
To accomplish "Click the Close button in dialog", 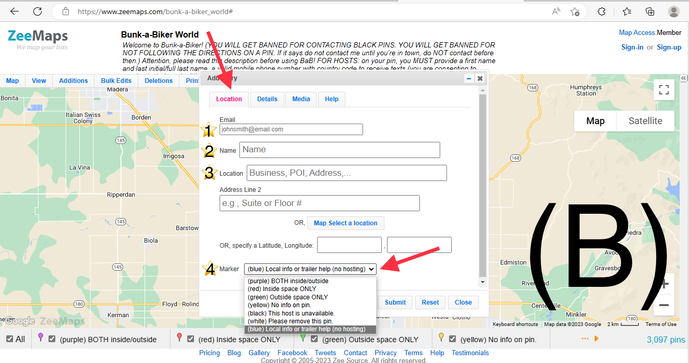I will pyautogui.click(x=463, y=302).
